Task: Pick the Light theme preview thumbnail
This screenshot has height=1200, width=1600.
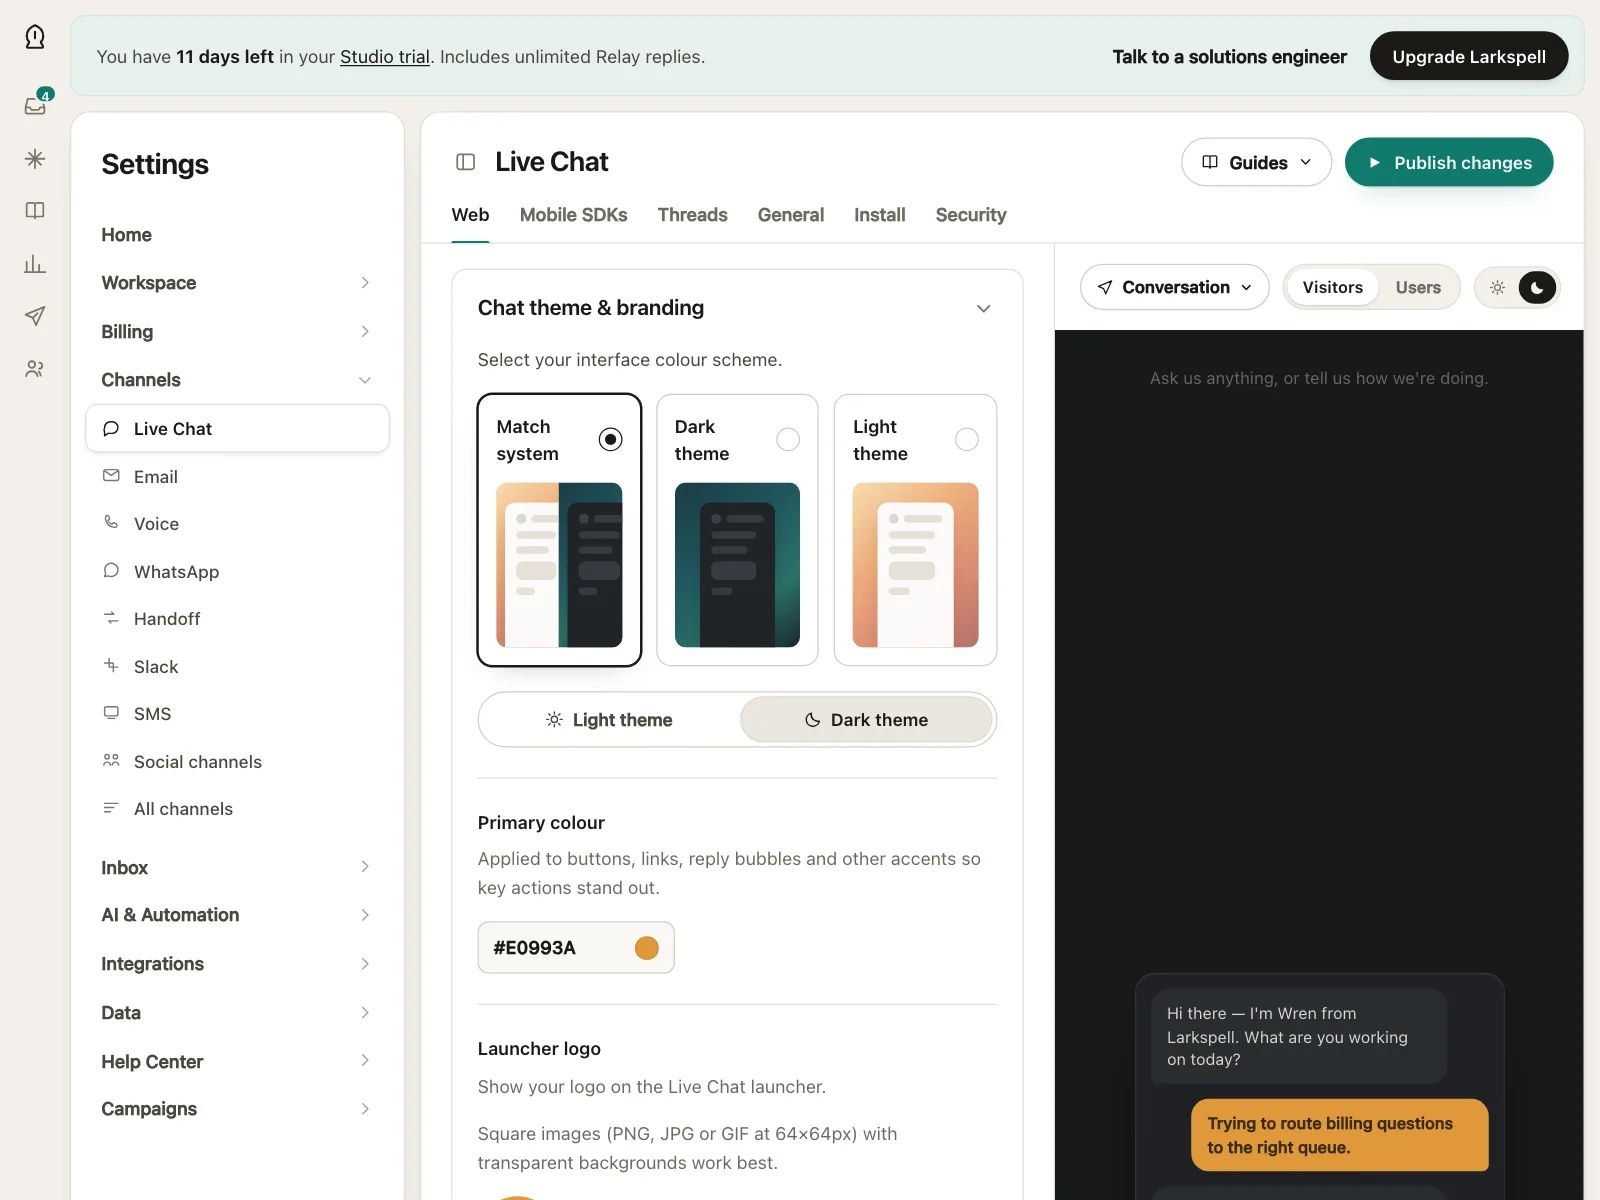Action: pos(915,565)
